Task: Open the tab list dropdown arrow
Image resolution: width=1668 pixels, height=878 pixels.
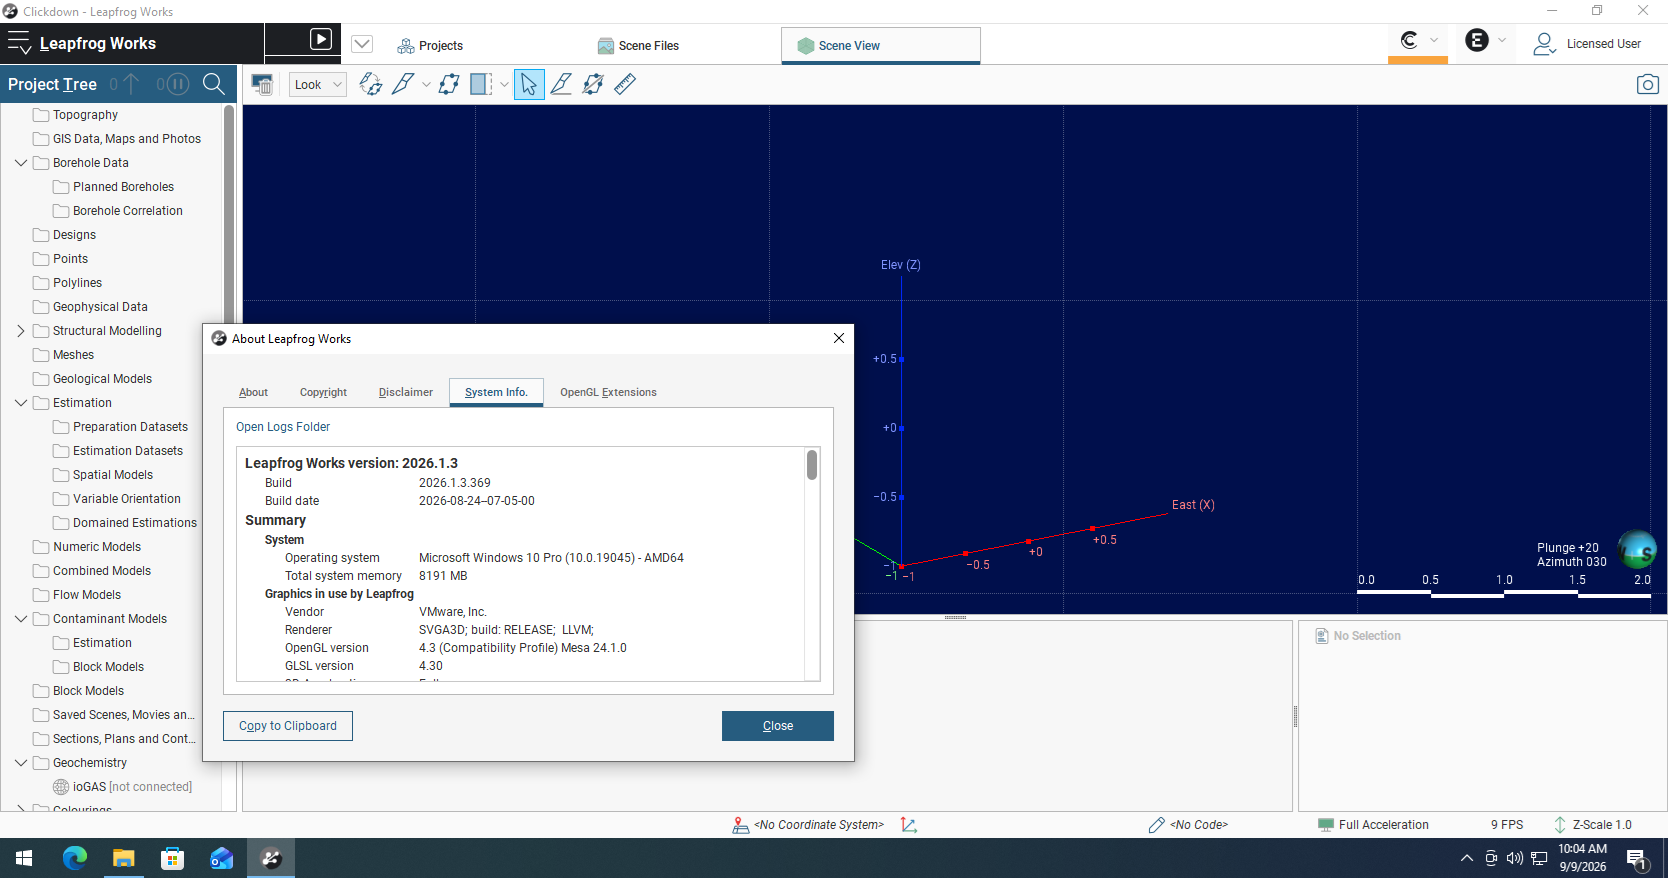Action: point(362,44)
